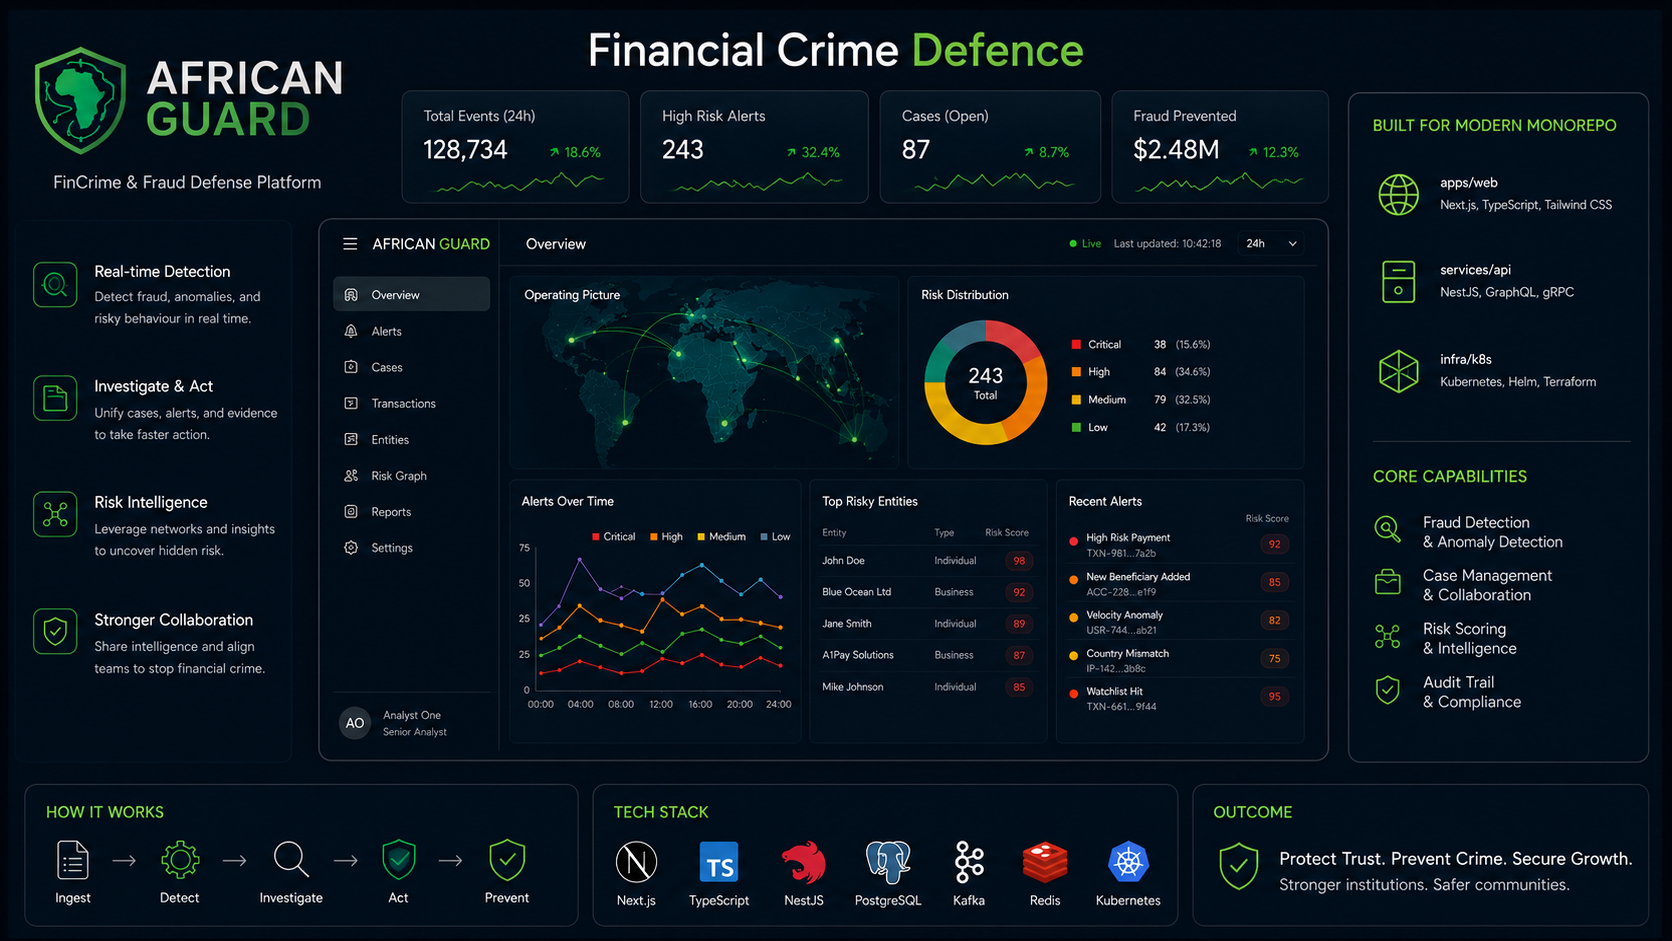Click the Cases icon in sidebar
1672x941 pixels.
tap(351, 367)
